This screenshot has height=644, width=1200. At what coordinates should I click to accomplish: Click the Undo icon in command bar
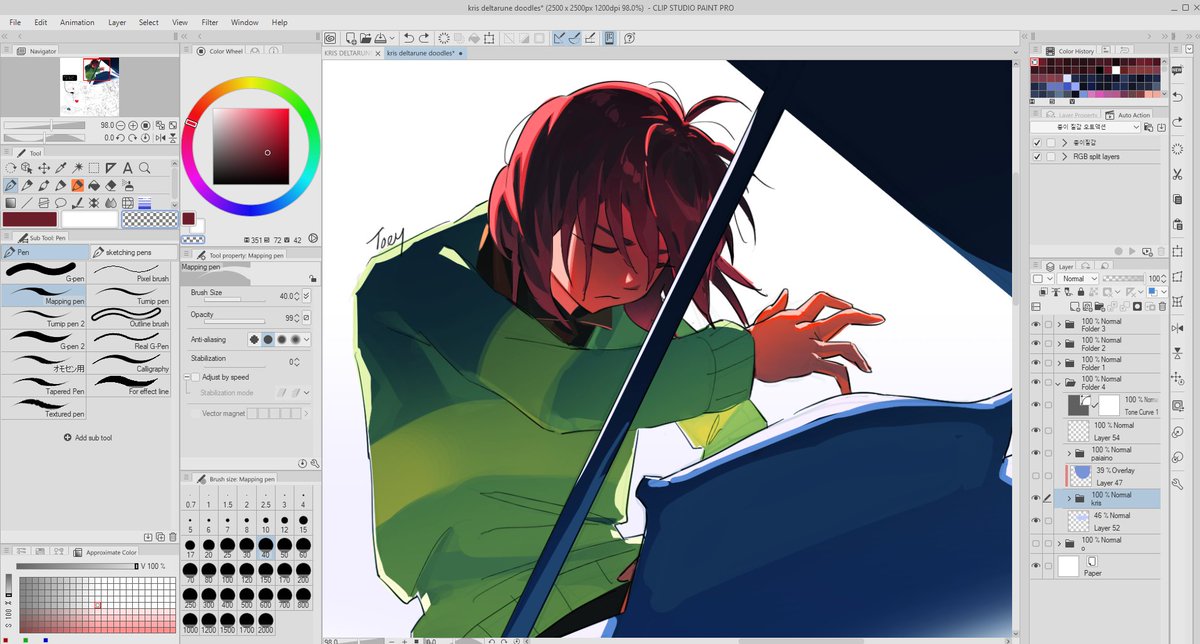click(409, 38)
